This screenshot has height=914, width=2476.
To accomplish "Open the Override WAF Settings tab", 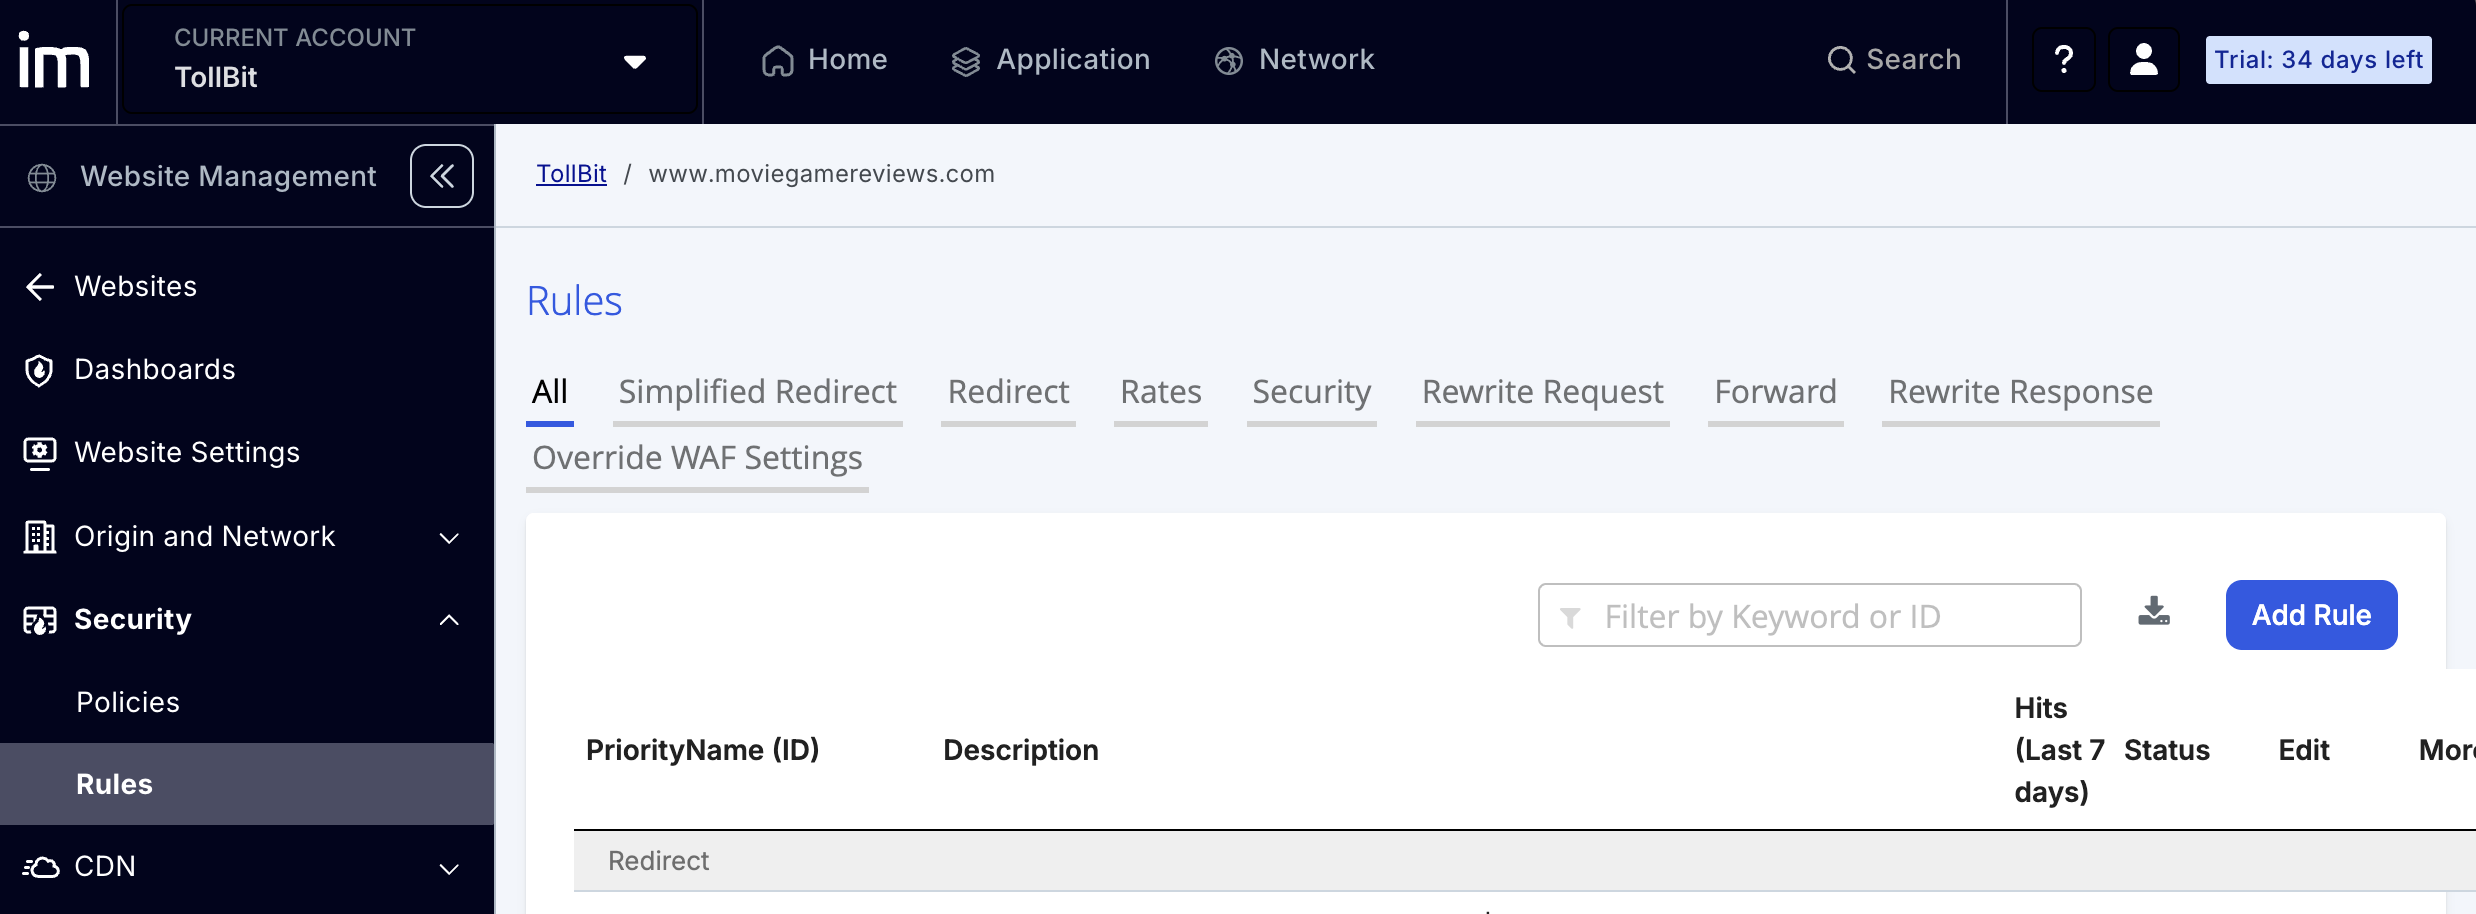I will click(x=697, y=458).
